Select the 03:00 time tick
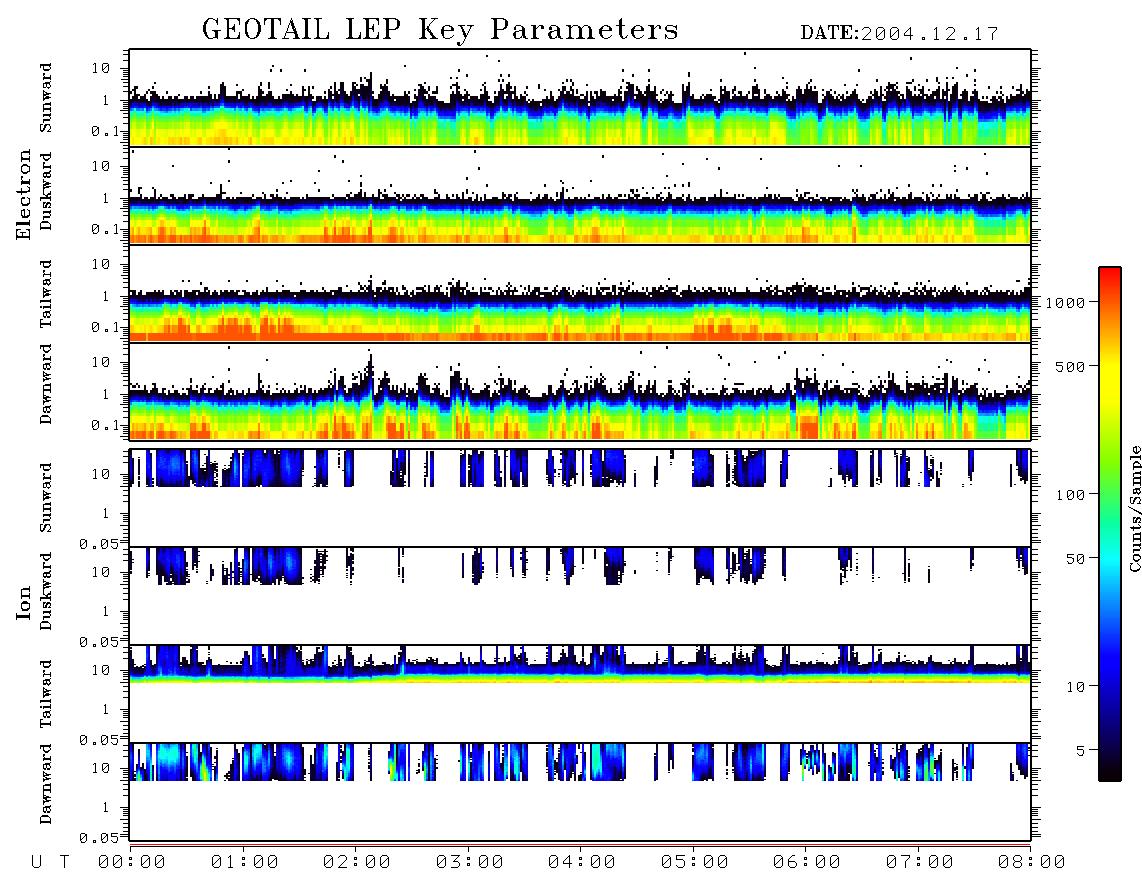Viewport: 1142px width, 880px height. 470,863
